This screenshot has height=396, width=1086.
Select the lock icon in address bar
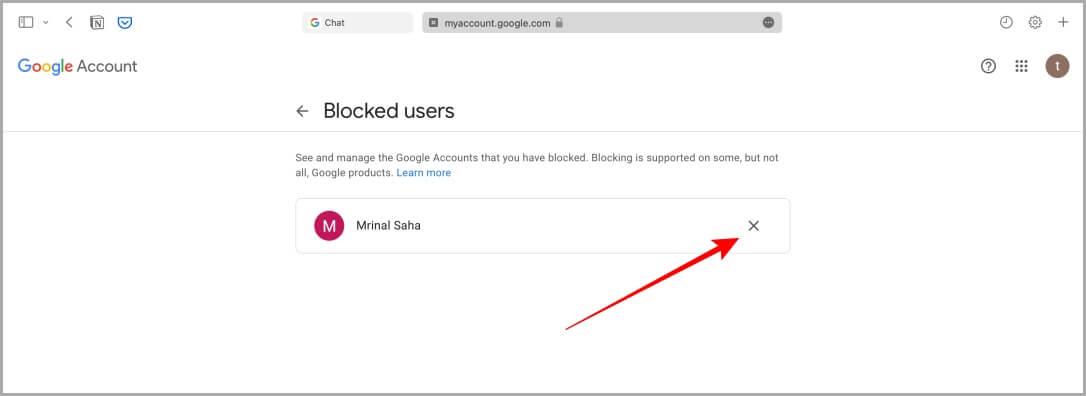tap(559, 23)
